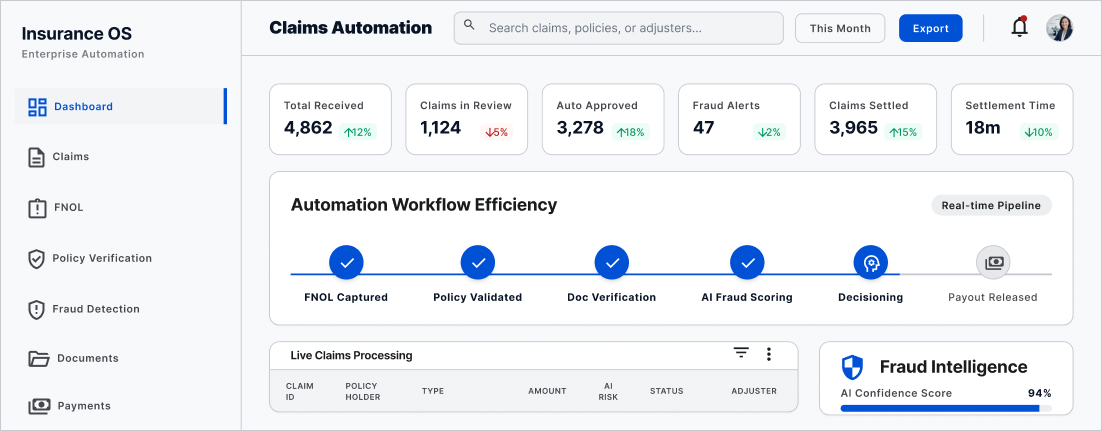Screen dimensions: 1102x431
Task: Click the Claims document icon
Action: point(35,157)
